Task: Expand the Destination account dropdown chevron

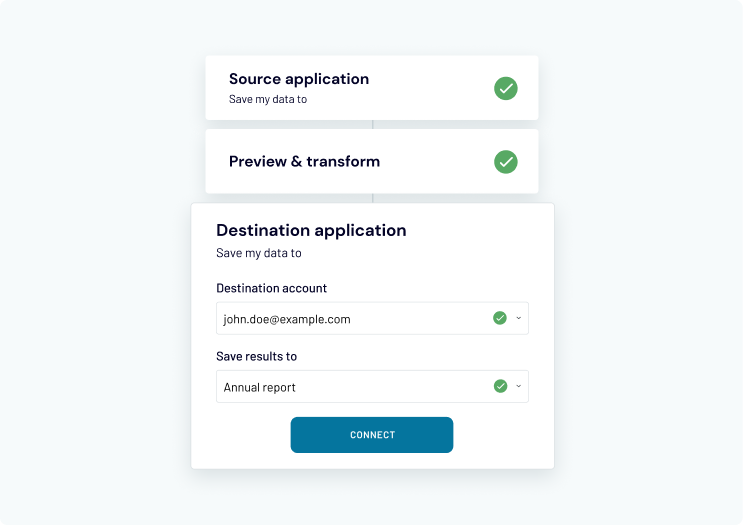Action: (519, 318)
